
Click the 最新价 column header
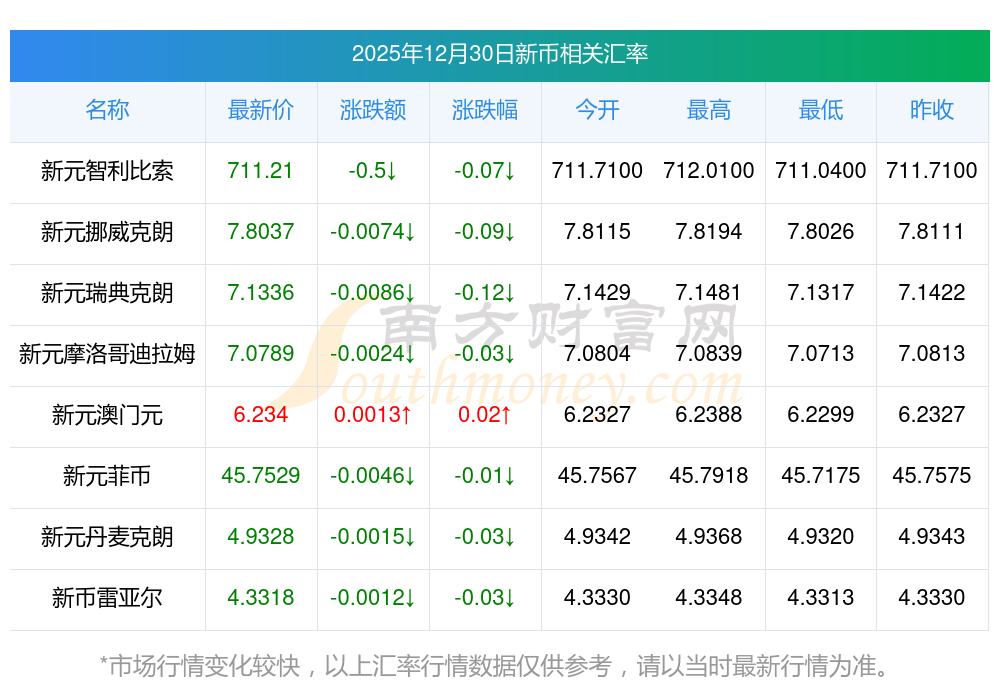coord(261,110)
